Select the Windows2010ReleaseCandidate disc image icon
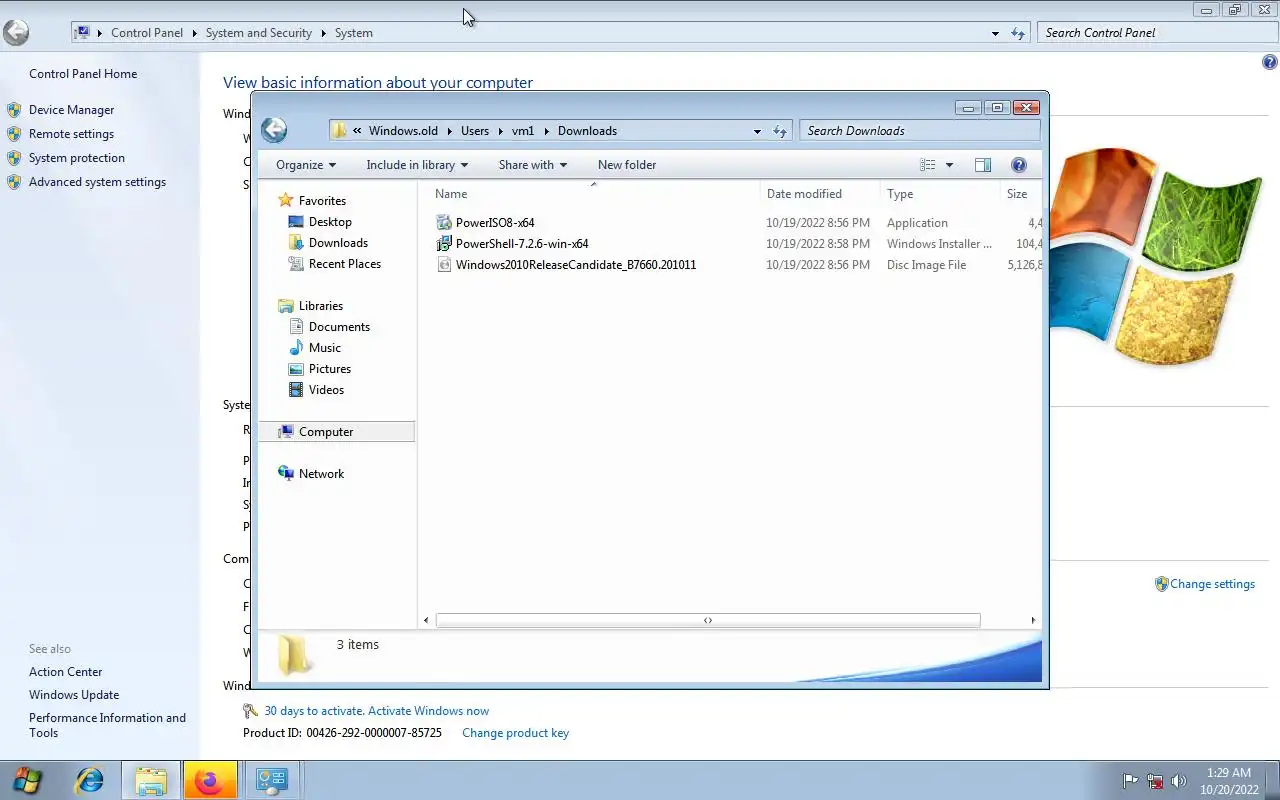1280x800 pixels. tap(445, 265)
